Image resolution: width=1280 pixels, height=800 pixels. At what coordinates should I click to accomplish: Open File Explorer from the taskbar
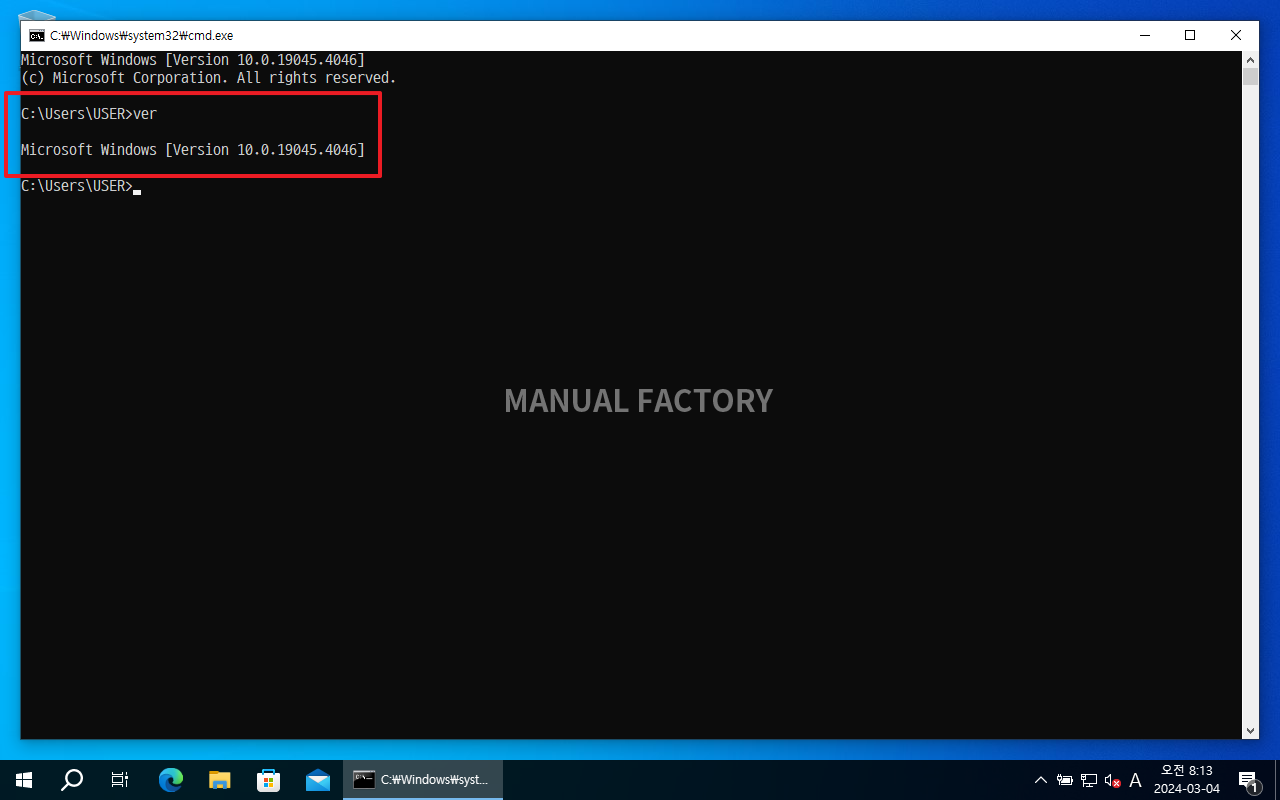220,780
